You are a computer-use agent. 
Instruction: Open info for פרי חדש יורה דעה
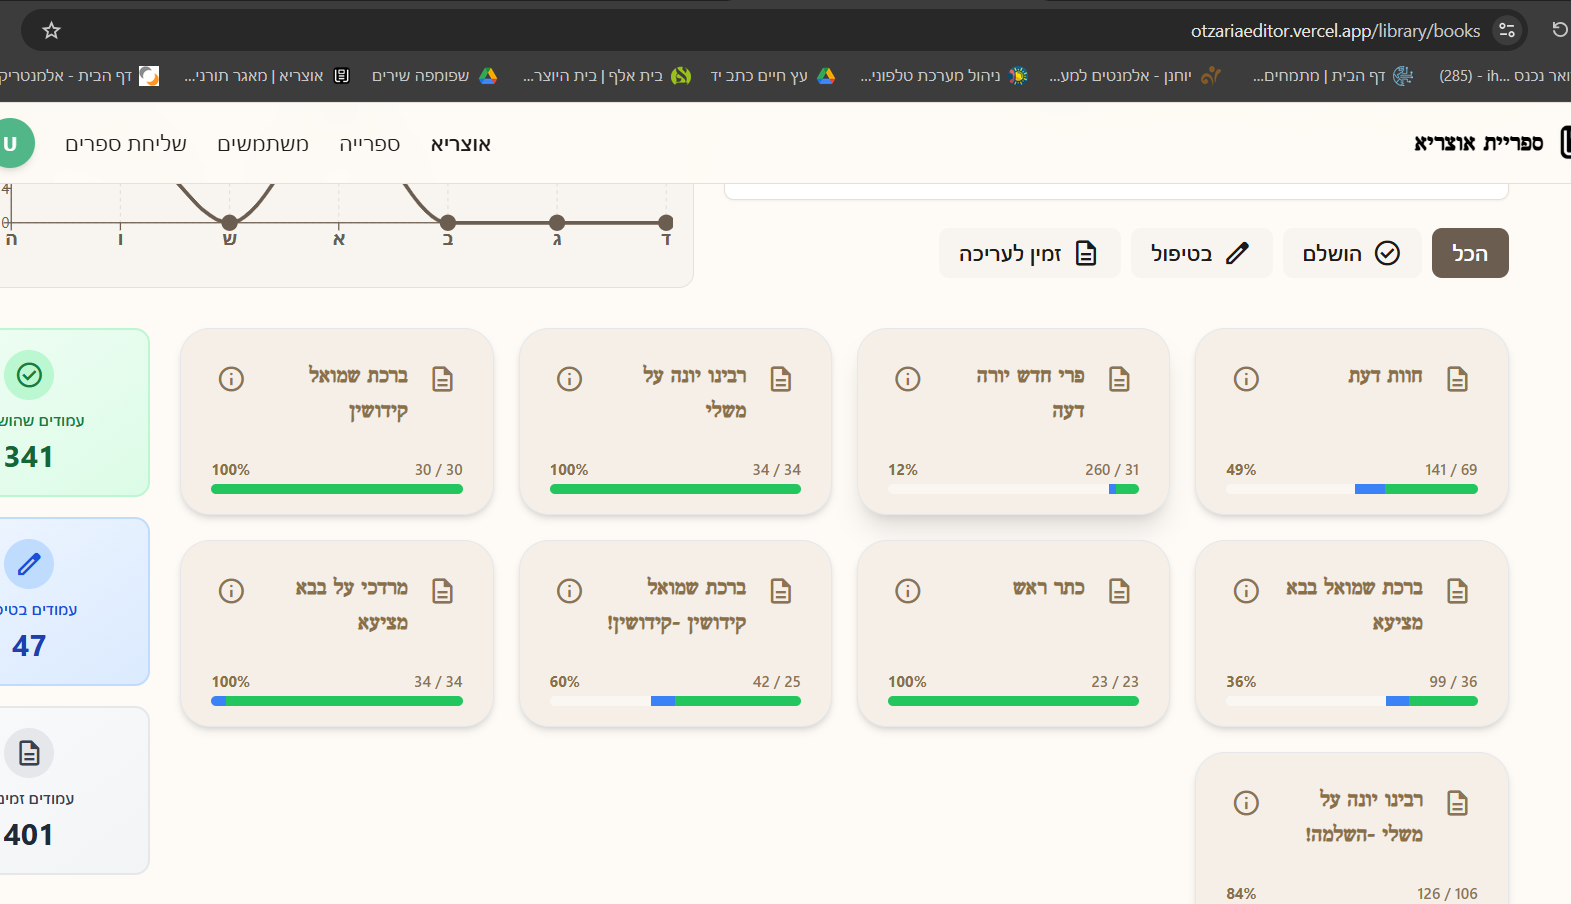click(x=907, y=379)
